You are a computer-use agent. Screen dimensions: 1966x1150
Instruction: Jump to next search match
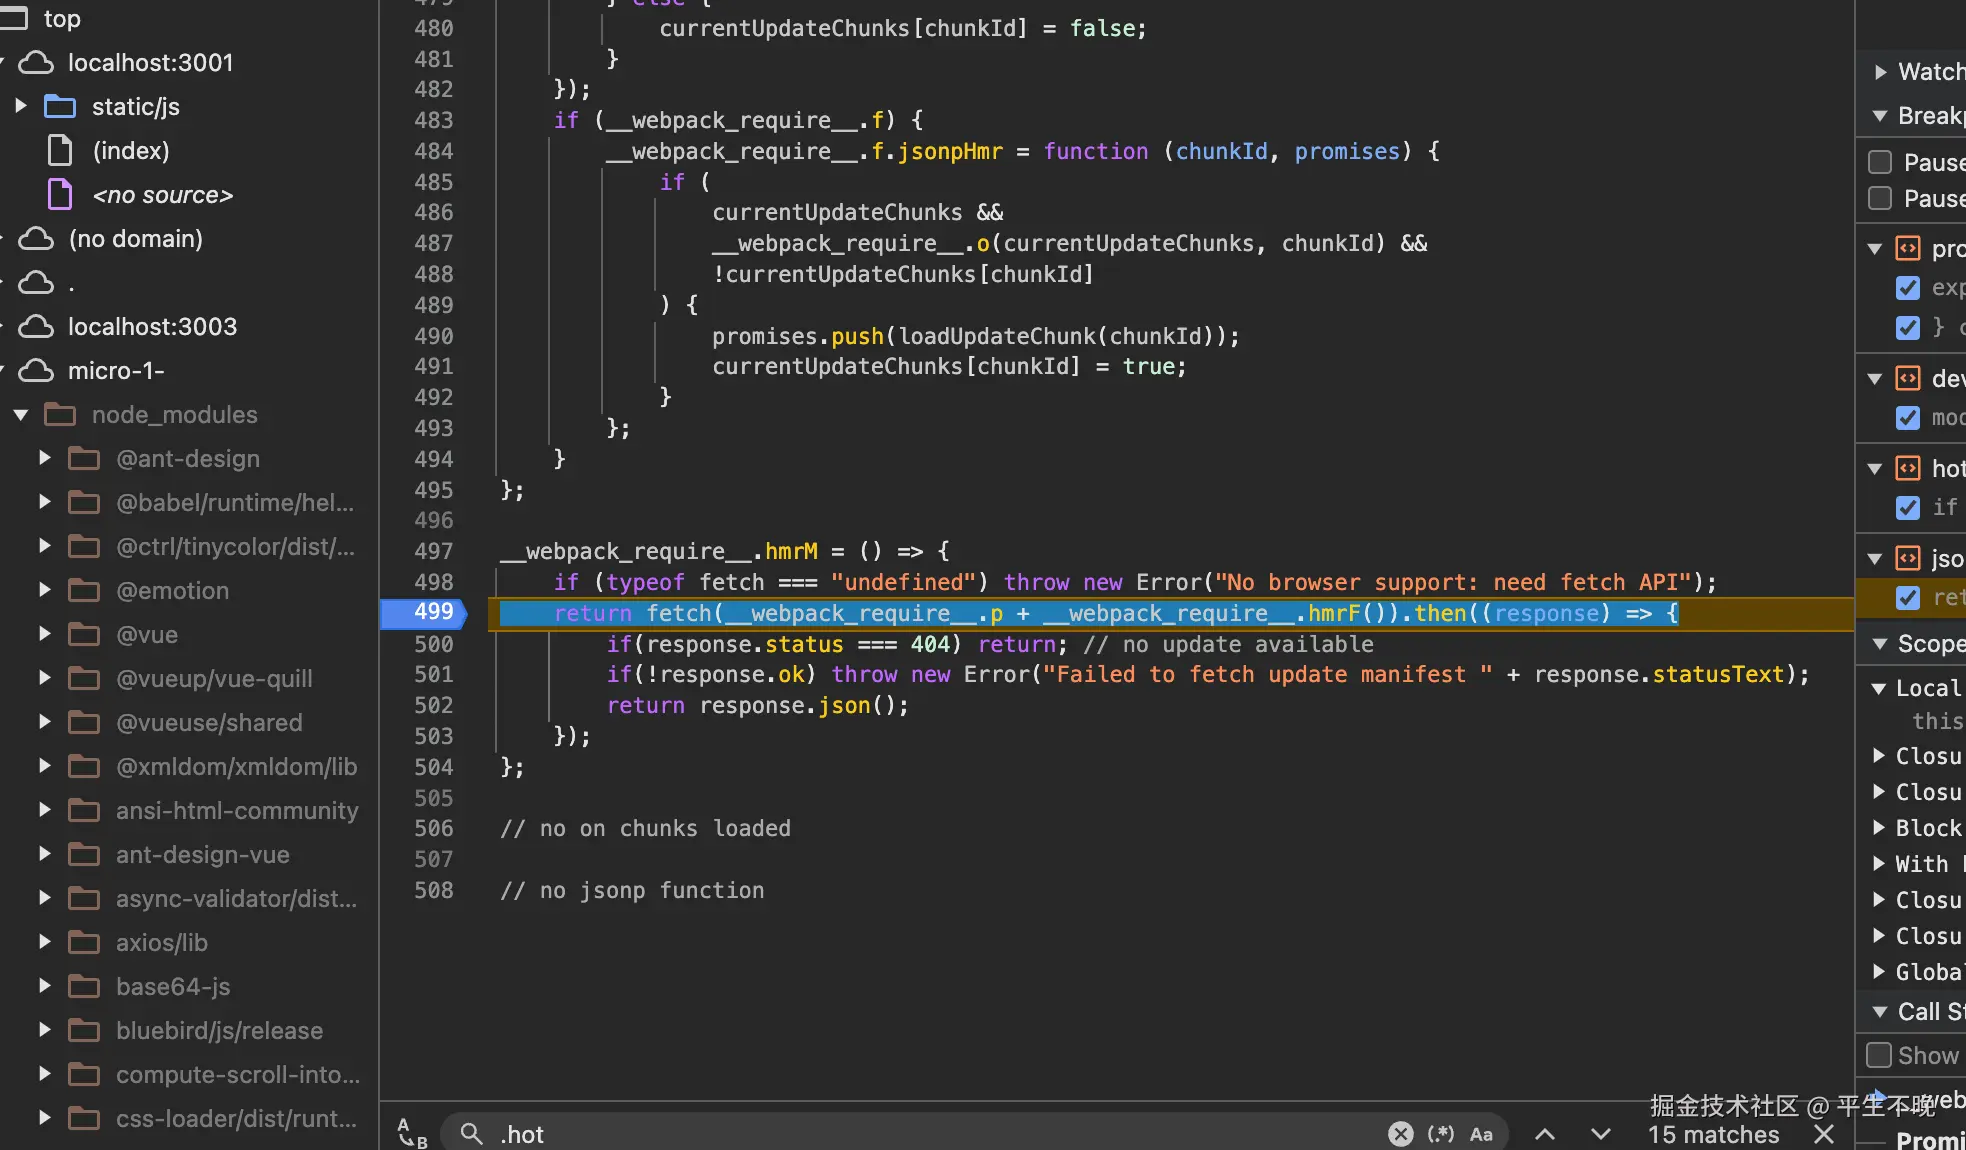pyautogui.click(x=1600, y=1133)
